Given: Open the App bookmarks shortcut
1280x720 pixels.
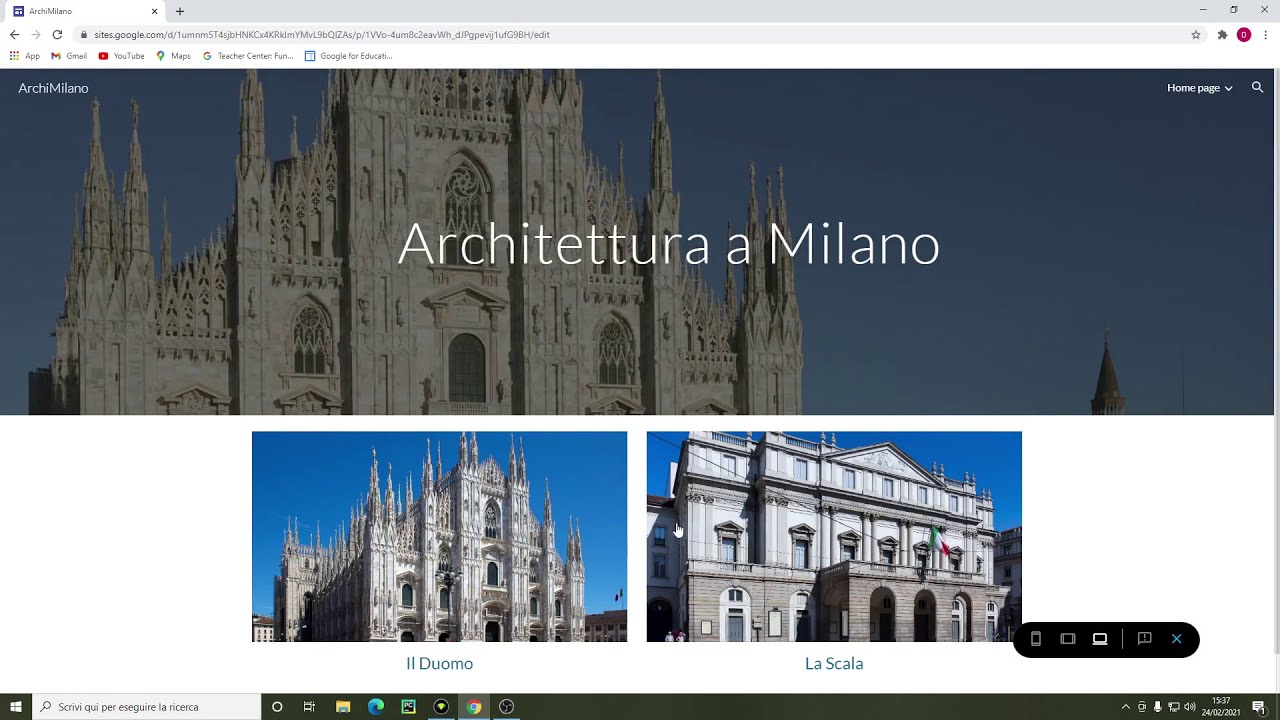Looking at the screenshot, I should (x=25, y=56).
